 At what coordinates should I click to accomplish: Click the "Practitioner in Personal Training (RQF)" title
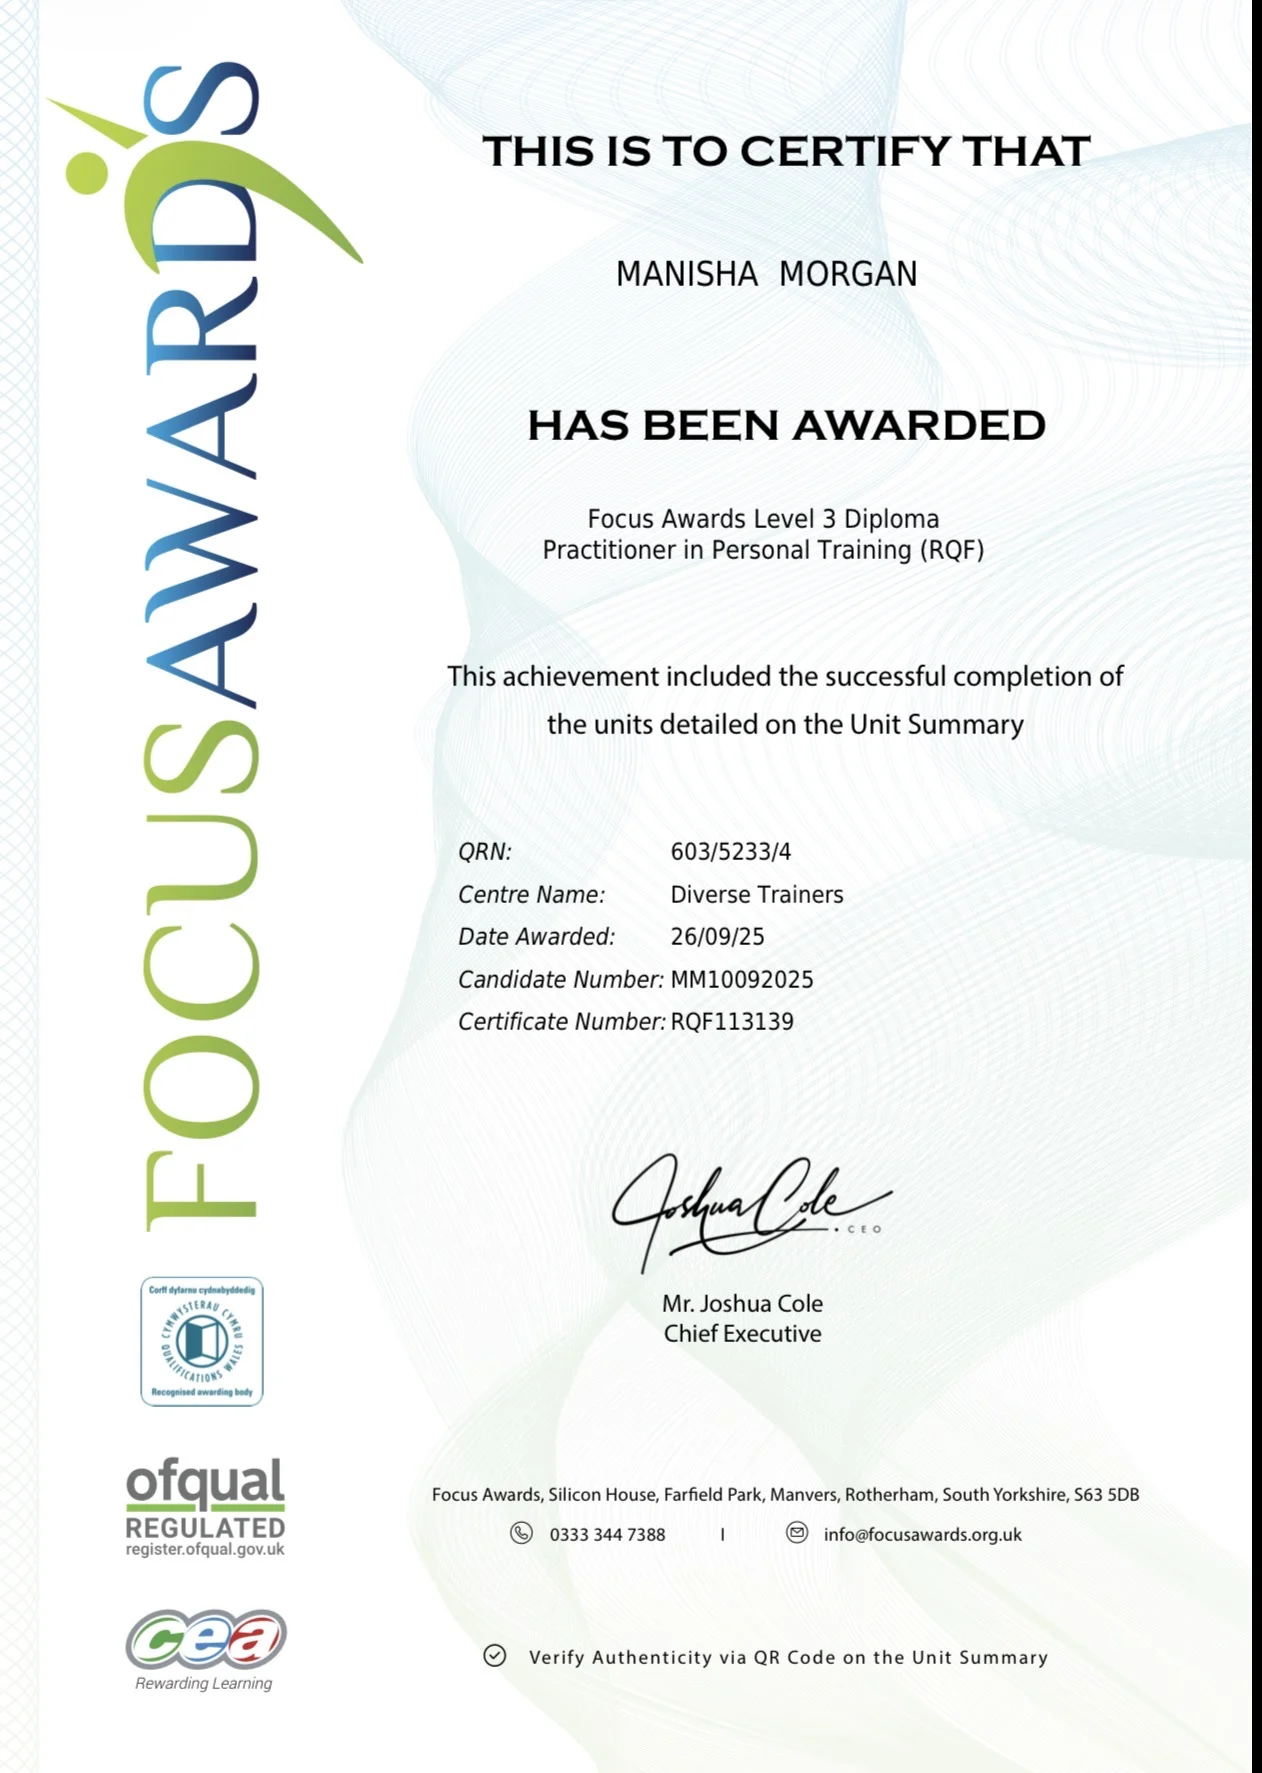[763, 550]
